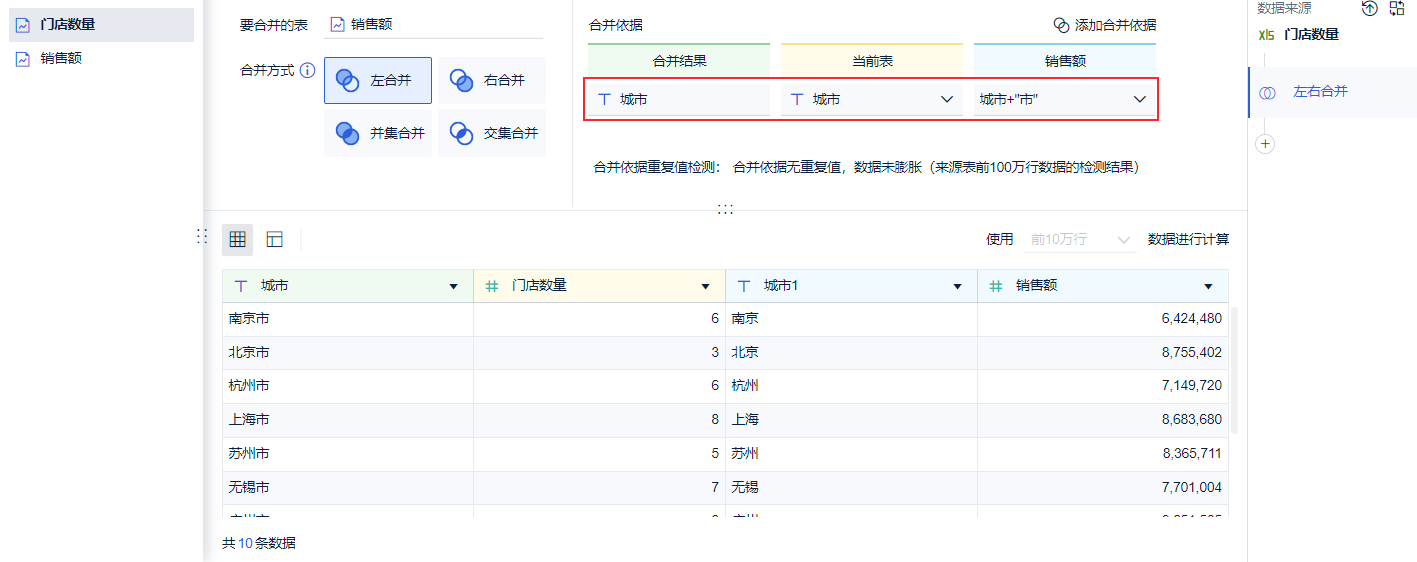The width and height of the screenshot is (1417, 562).
Task: Click the plus icon to add a step
Action: (1265, 144)
